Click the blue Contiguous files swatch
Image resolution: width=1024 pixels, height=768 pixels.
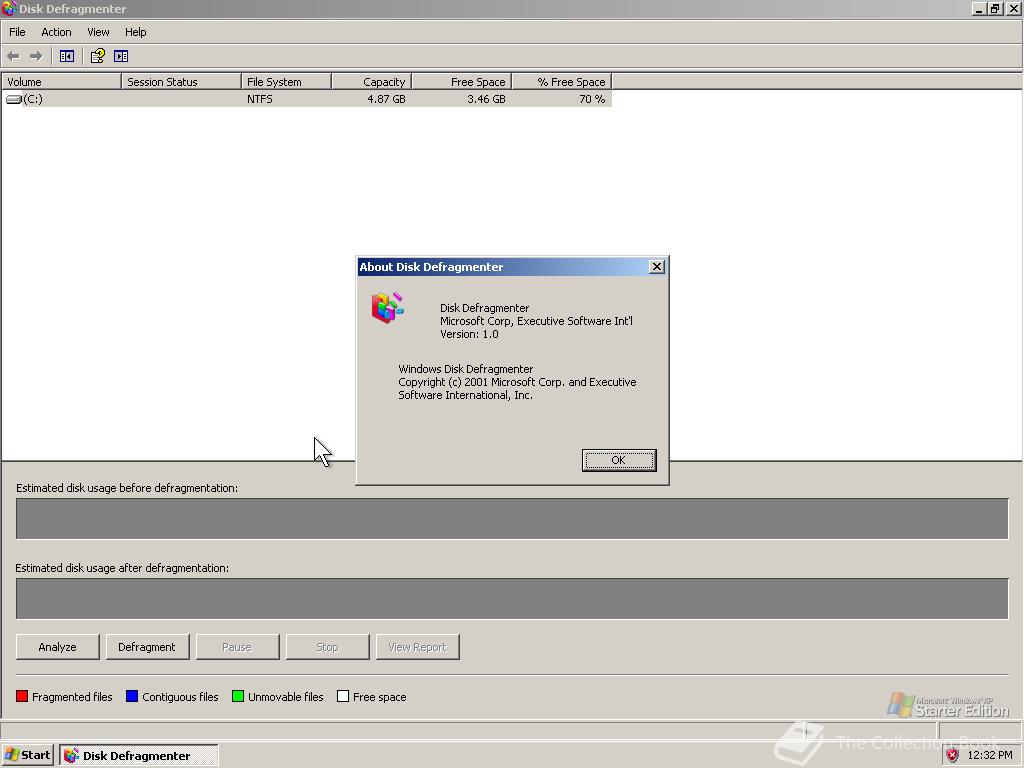pyautogui.click(x=132, y=696)
